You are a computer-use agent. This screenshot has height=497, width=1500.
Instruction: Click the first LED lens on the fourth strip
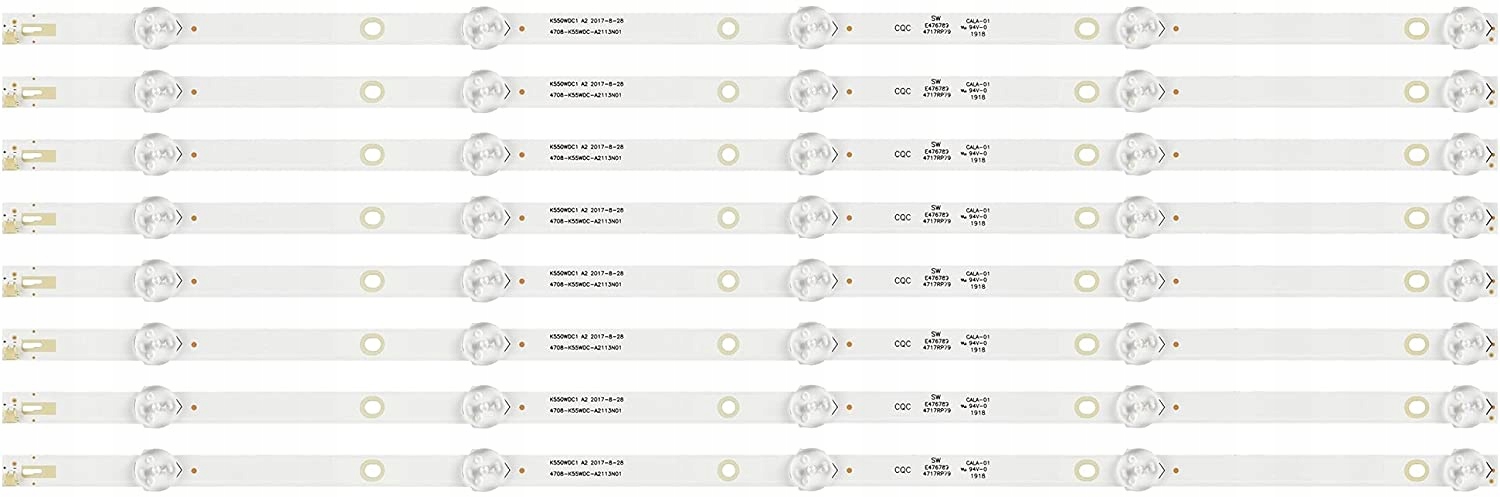[x=153, y=216]
